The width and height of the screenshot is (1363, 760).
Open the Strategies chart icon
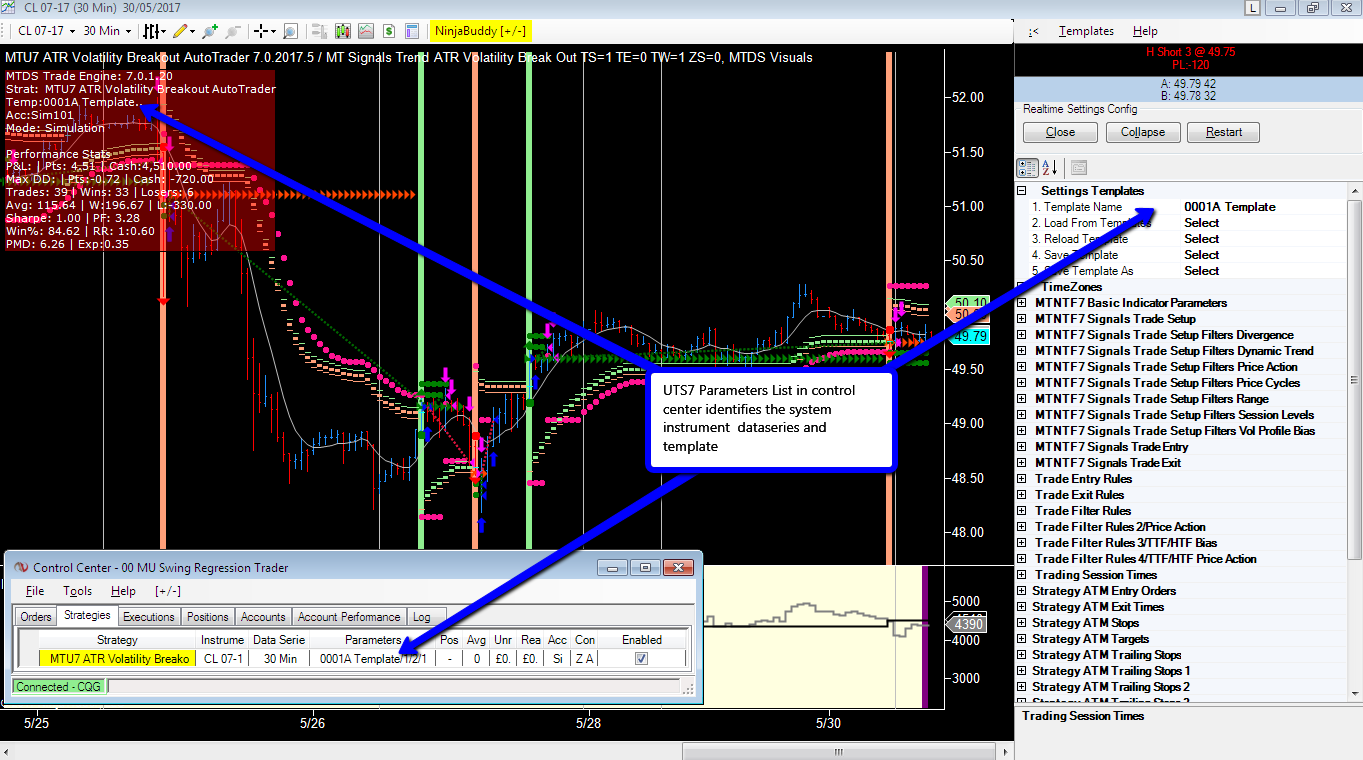pos(366,31)
